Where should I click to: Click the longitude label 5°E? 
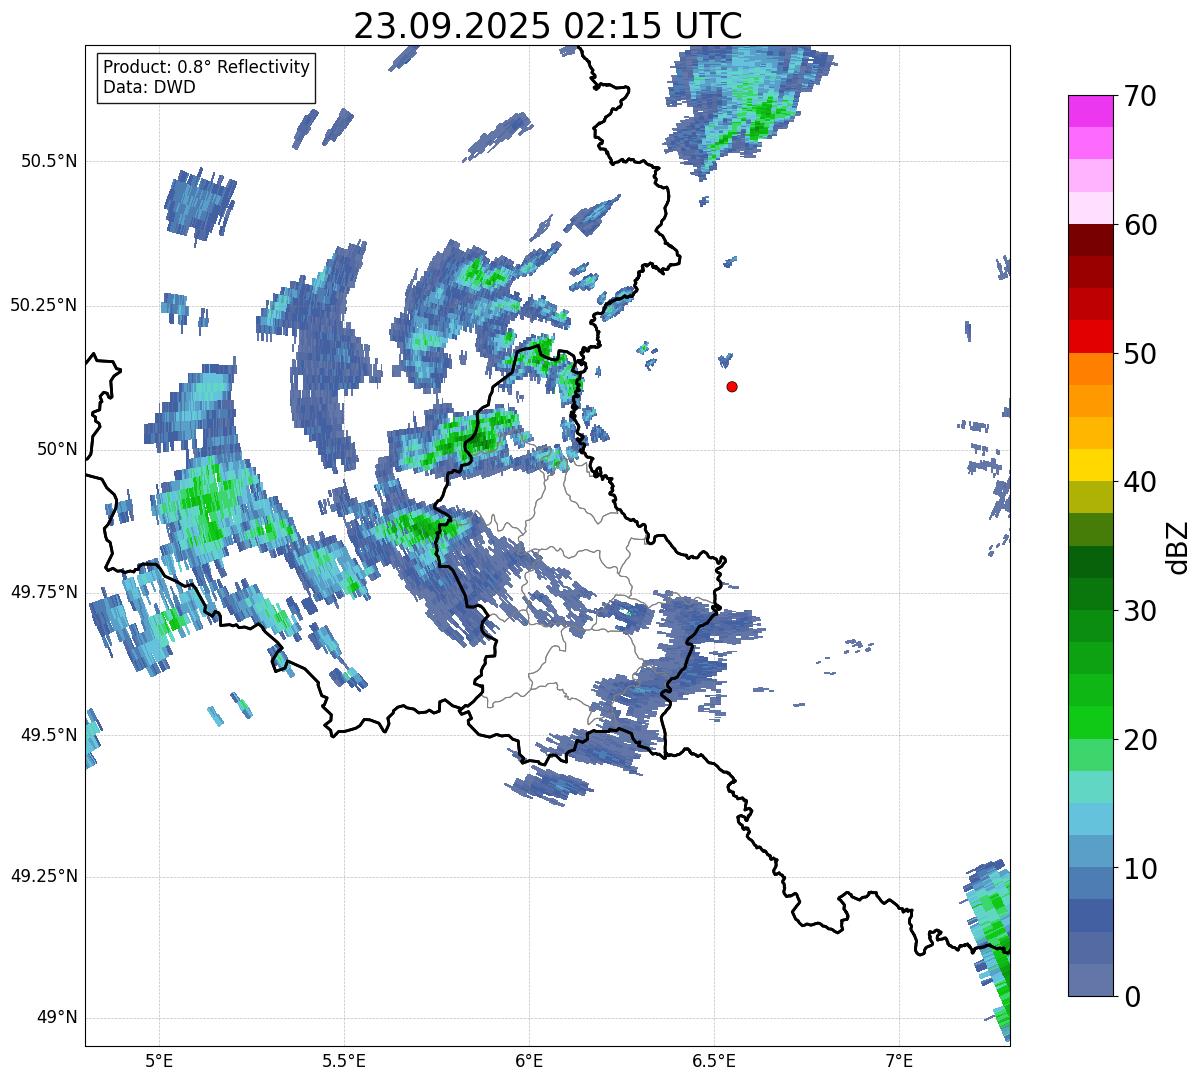(x=159, y=1060)
